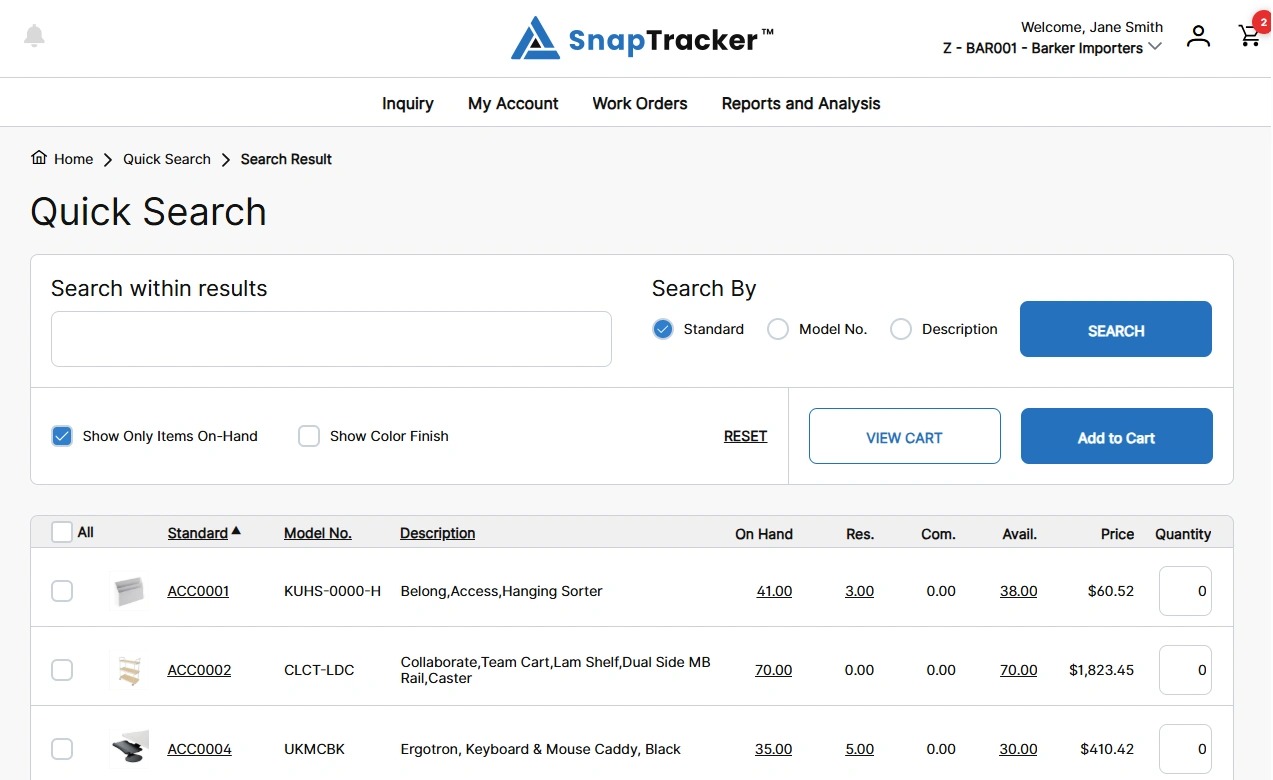This screenshot has height=780, width=1273.
Task: Click the RESET link
Action: pos(746,436)
